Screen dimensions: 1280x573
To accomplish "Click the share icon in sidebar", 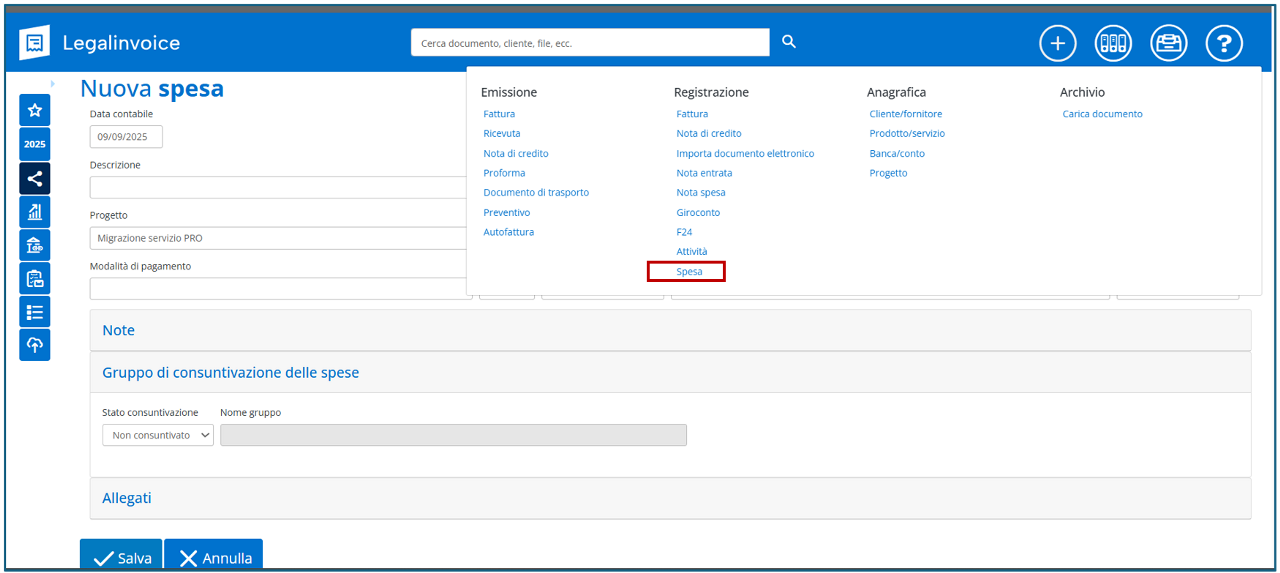I will [35, 178].
